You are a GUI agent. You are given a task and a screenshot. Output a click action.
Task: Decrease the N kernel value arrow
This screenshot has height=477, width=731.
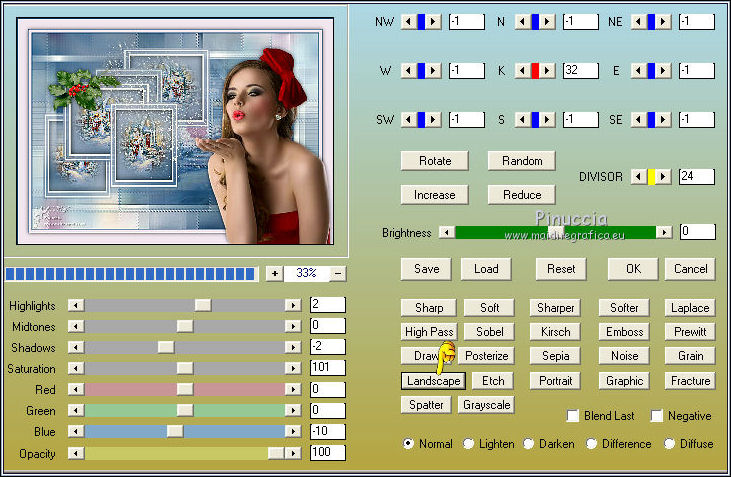tap(523, 21)
